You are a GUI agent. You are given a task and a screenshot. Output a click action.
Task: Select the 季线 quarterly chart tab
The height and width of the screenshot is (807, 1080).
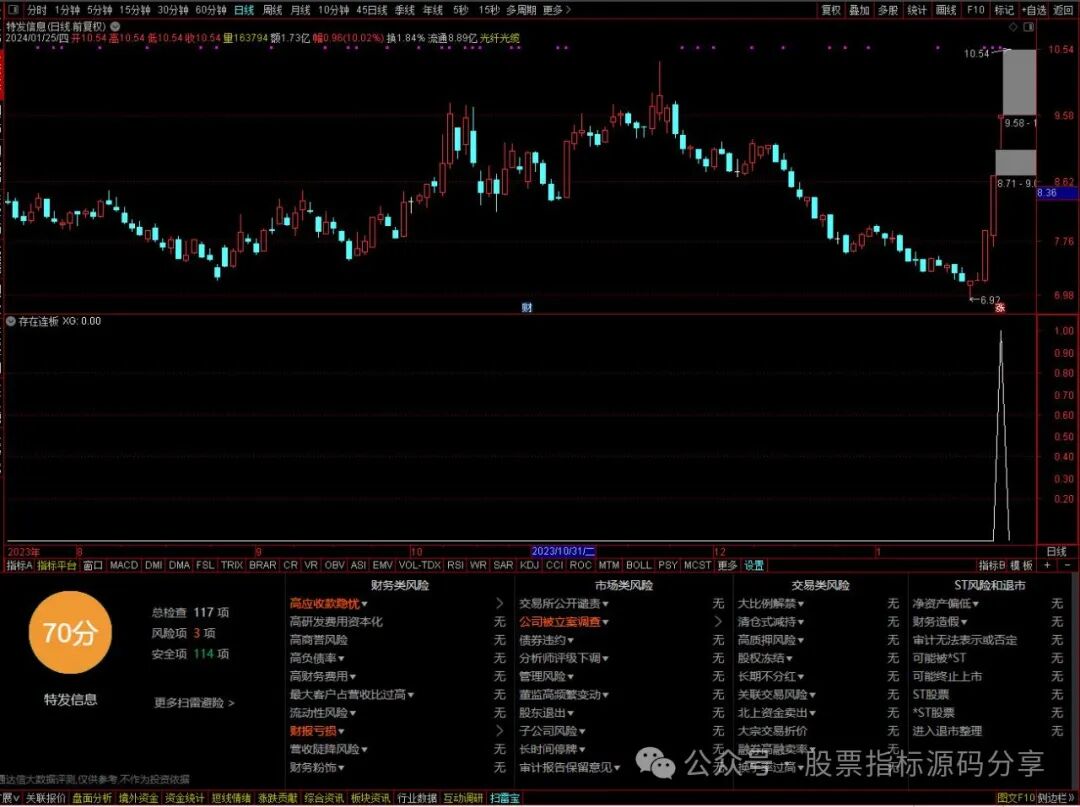pos(404,10)
